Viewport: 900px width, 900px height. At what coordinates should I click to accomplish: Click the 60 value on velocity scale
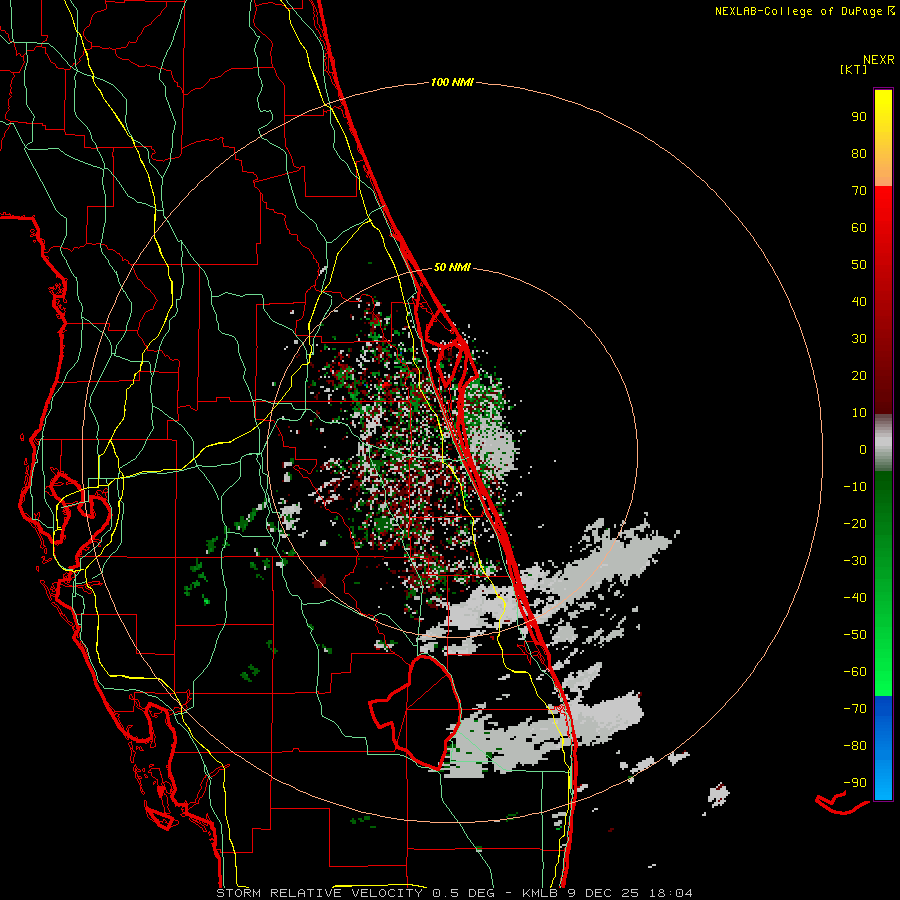(x=859, y=228)
